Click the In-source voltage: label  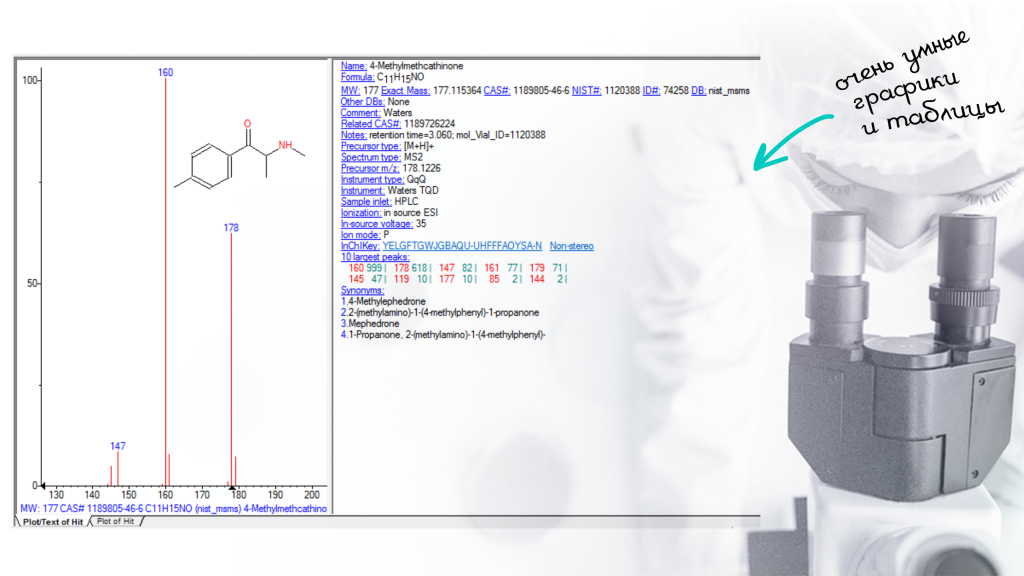point(371,224)
